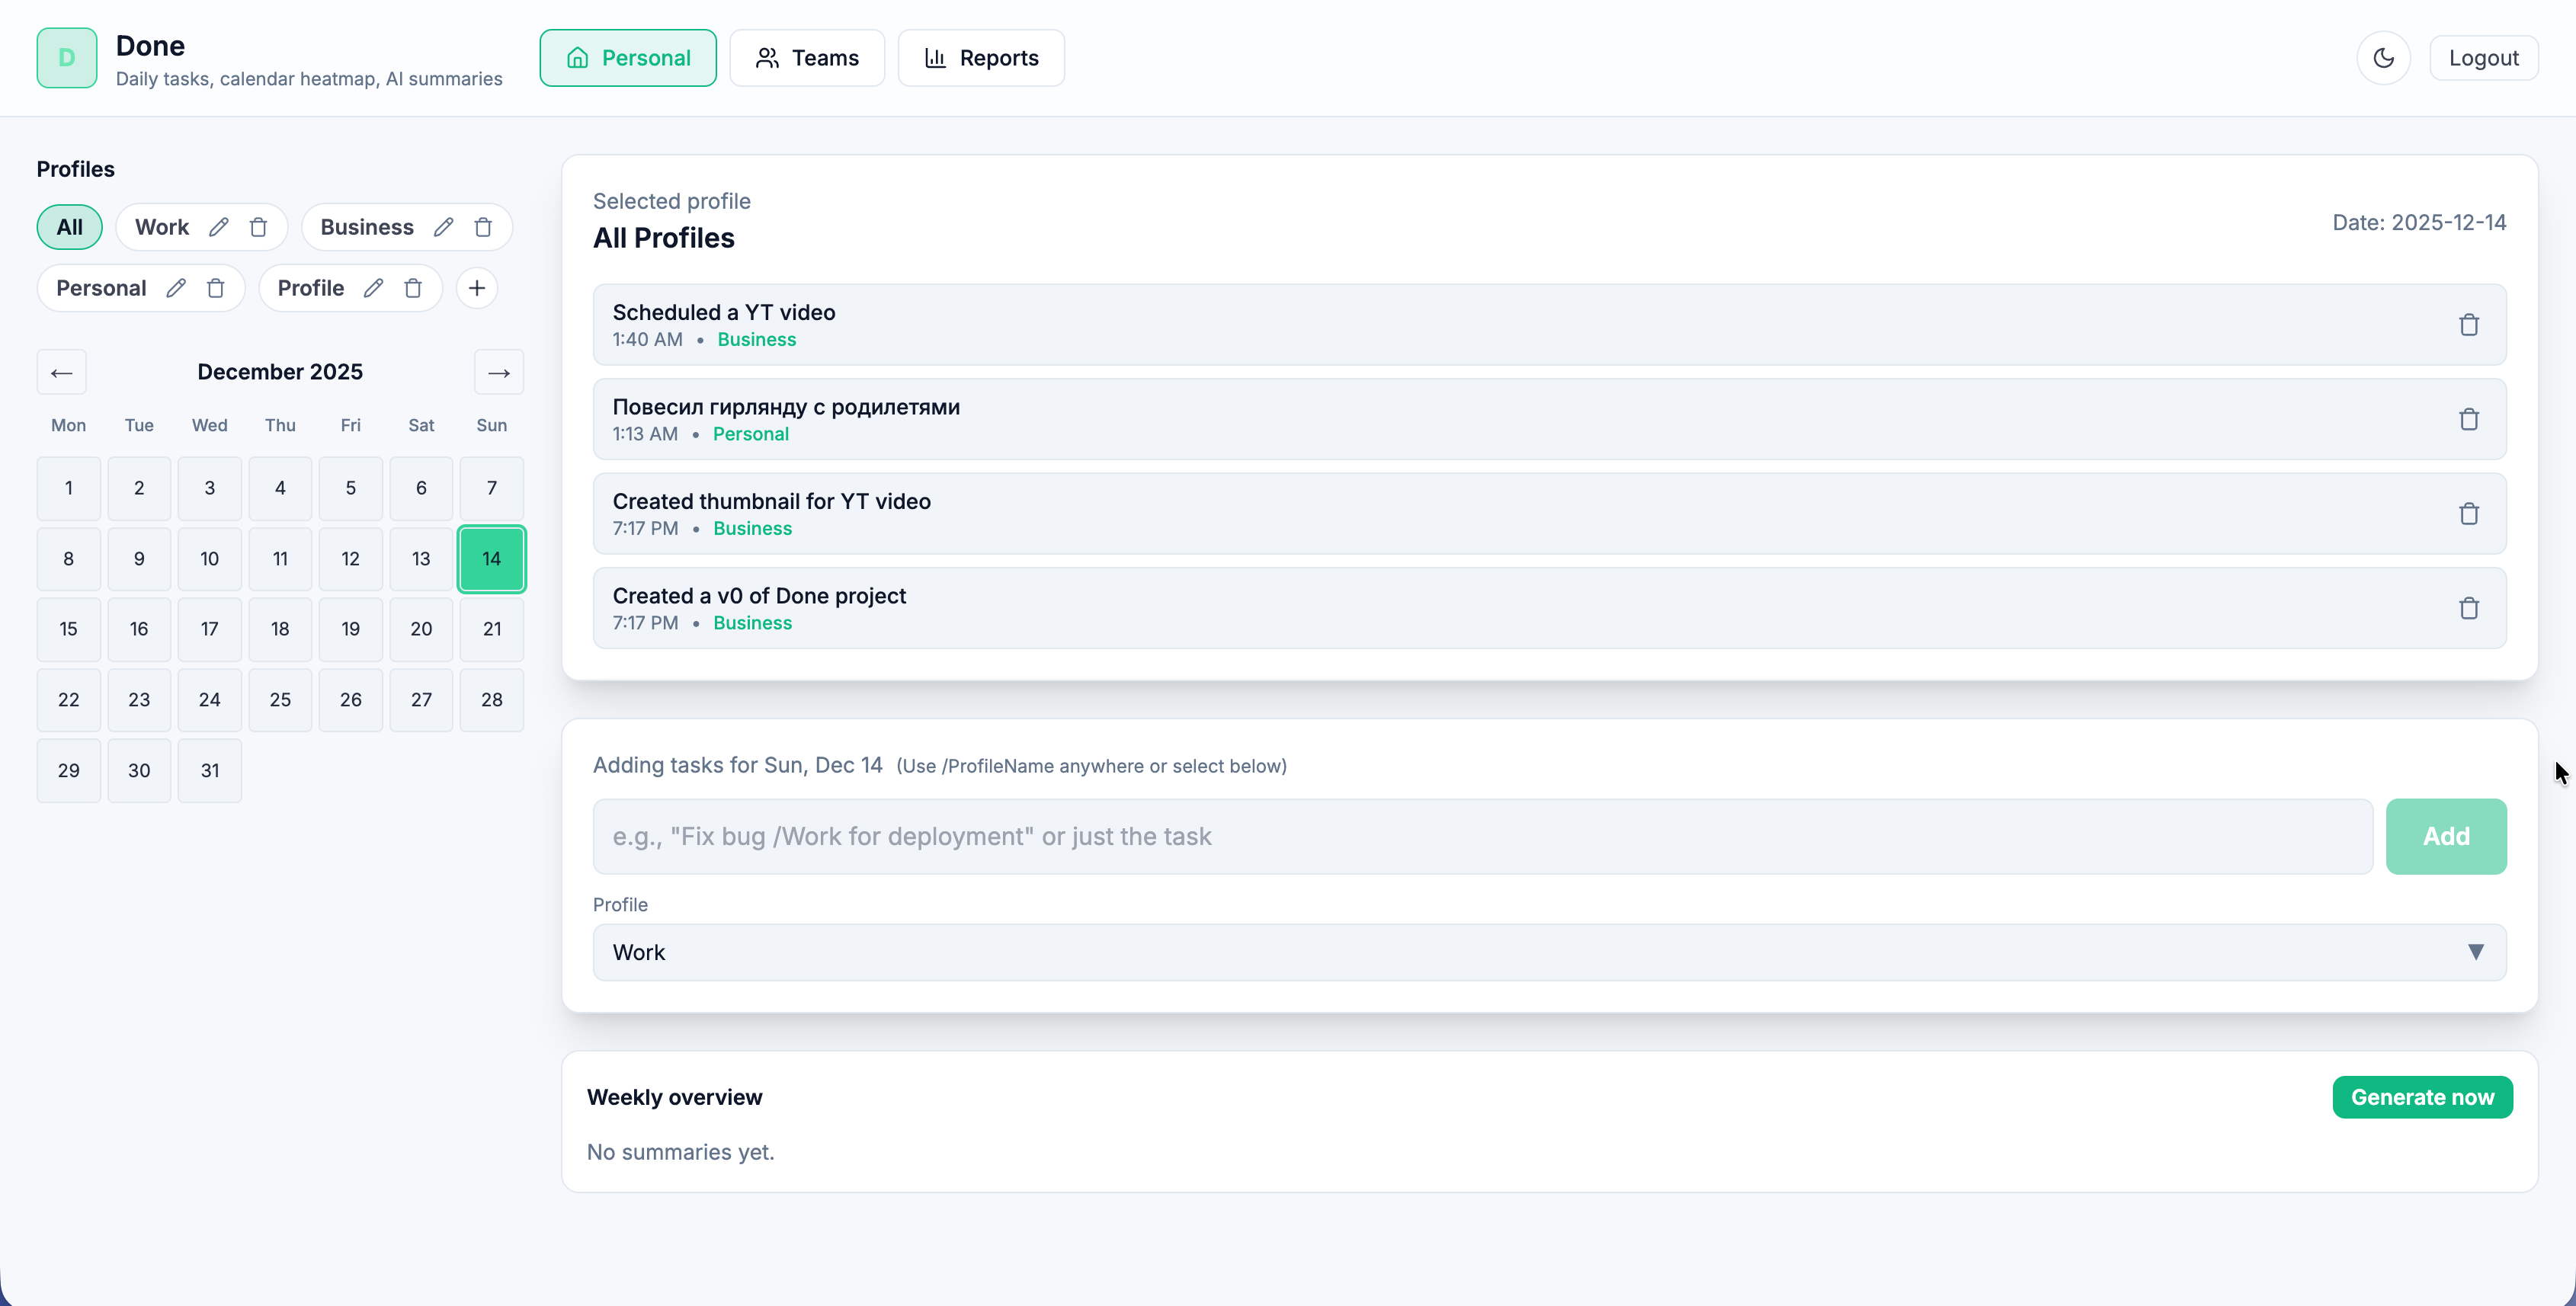The width and height of the screenshot is (2576, 1306).
Task: Delete the Business profile
Action: (x=483, y=227)
